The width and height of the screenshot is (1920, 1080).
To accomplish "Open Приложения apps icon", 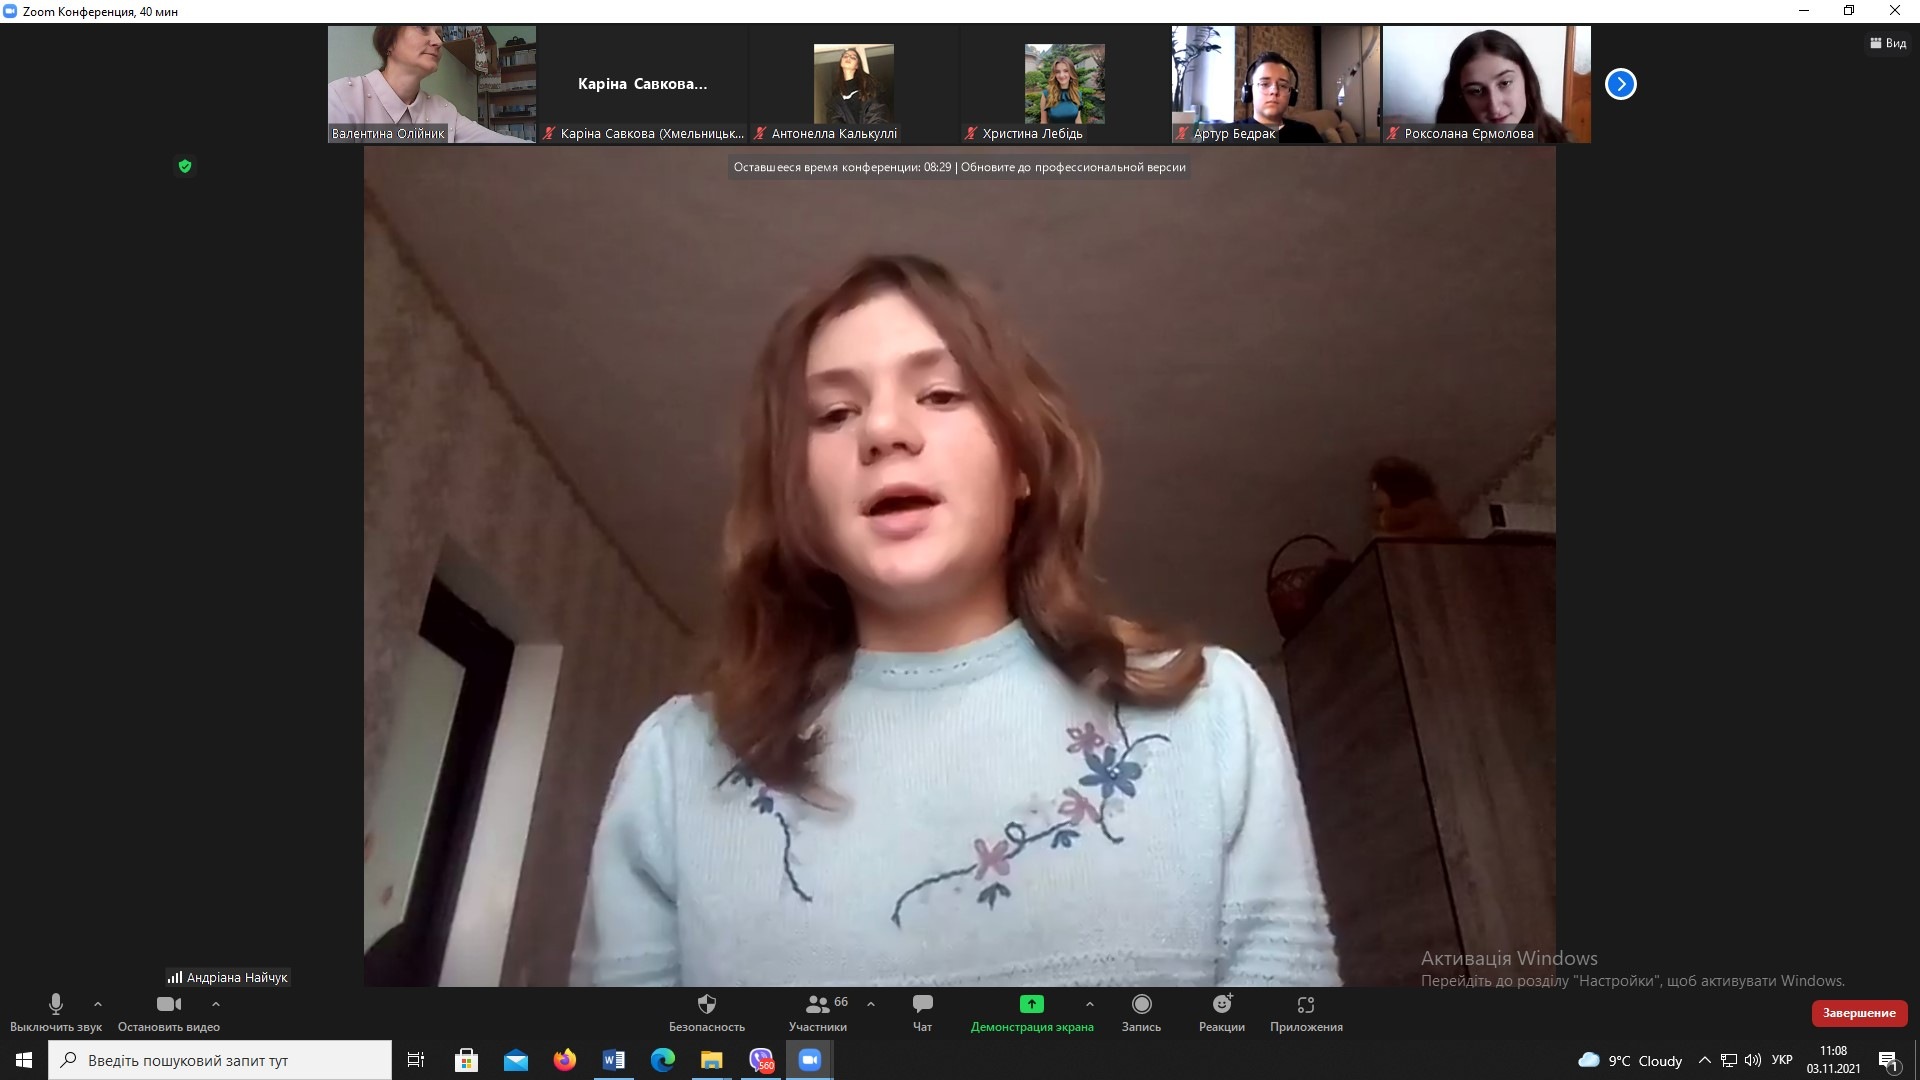I will pos(1305,1005).
